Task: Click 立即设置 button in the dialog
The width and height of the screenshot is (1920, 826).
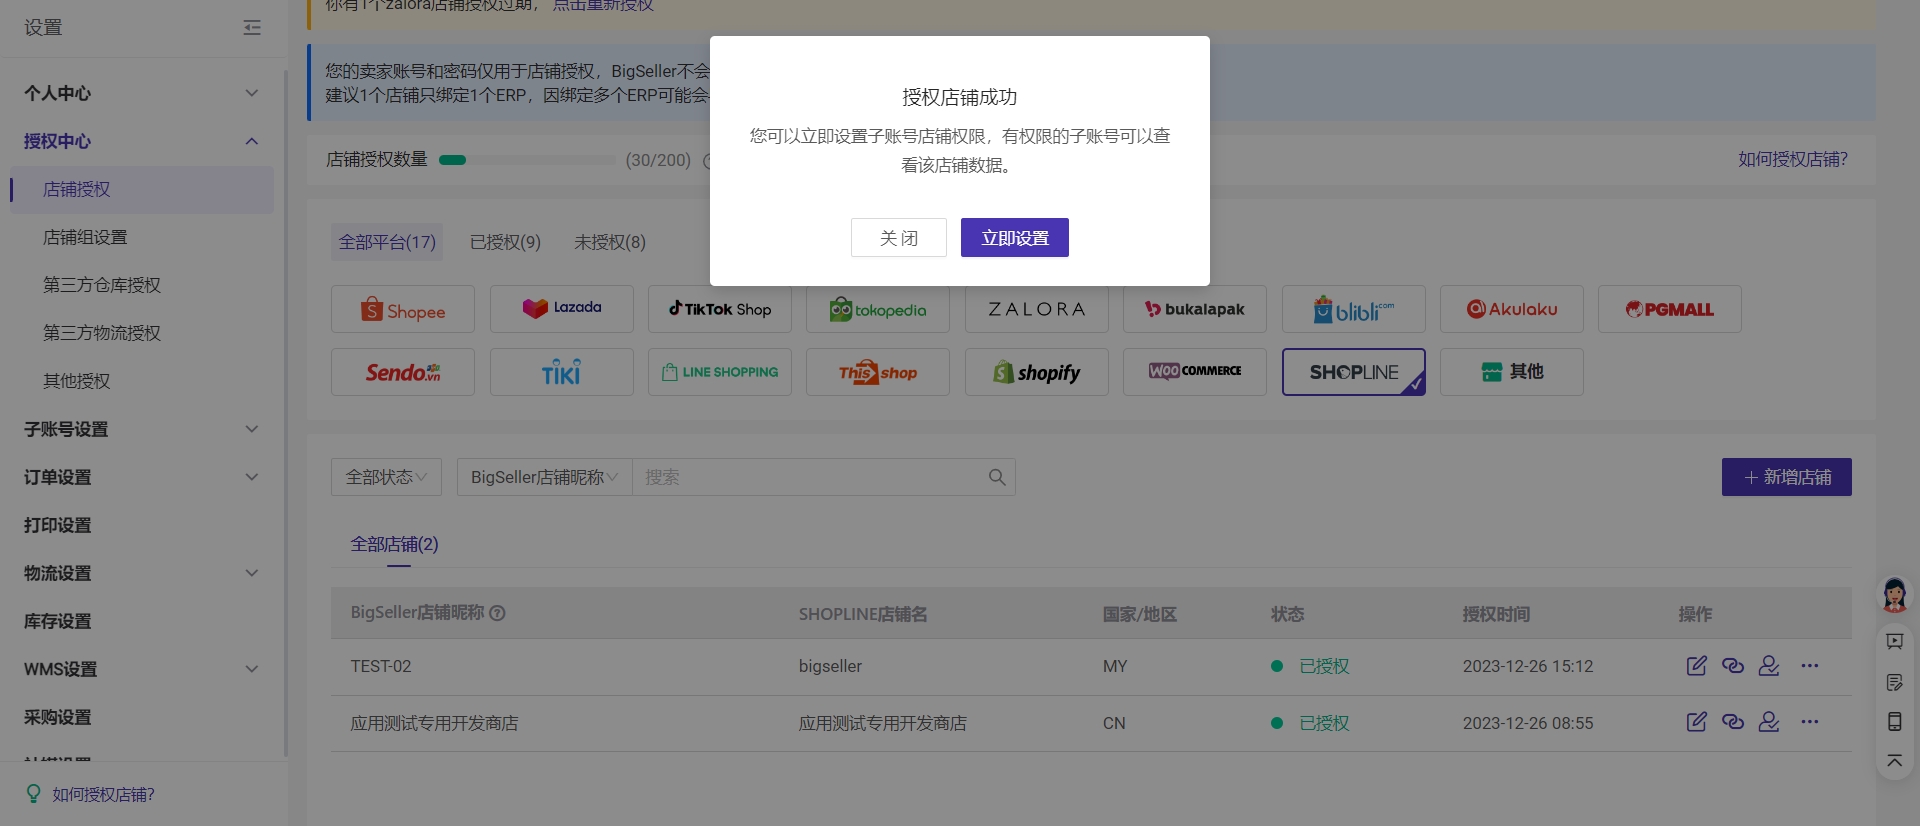Action: (x=1015, y=238)
